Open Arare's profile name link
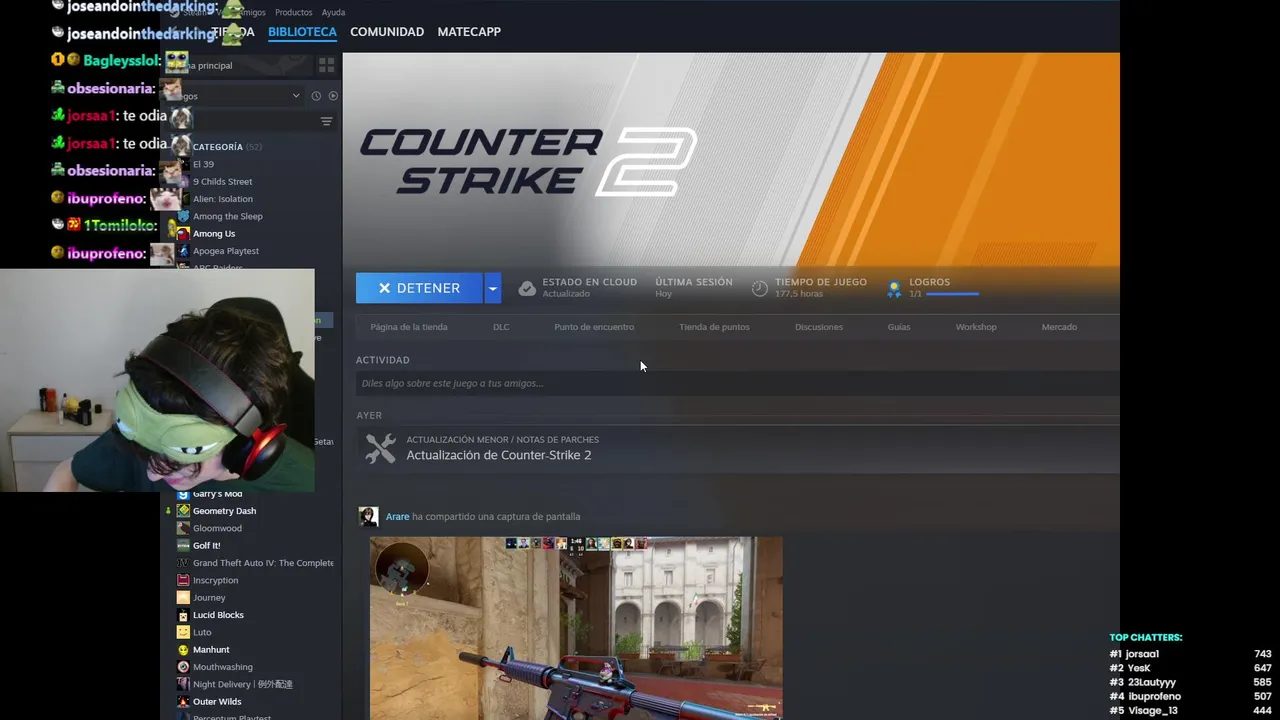 [x=397, y=517]
